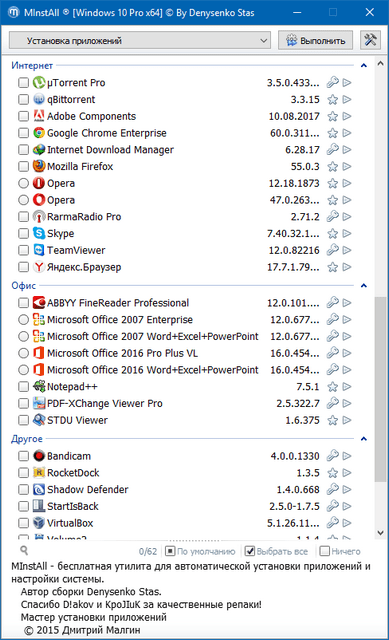Click the play arrow next to Mozilla Firefox

coord(347,167)
